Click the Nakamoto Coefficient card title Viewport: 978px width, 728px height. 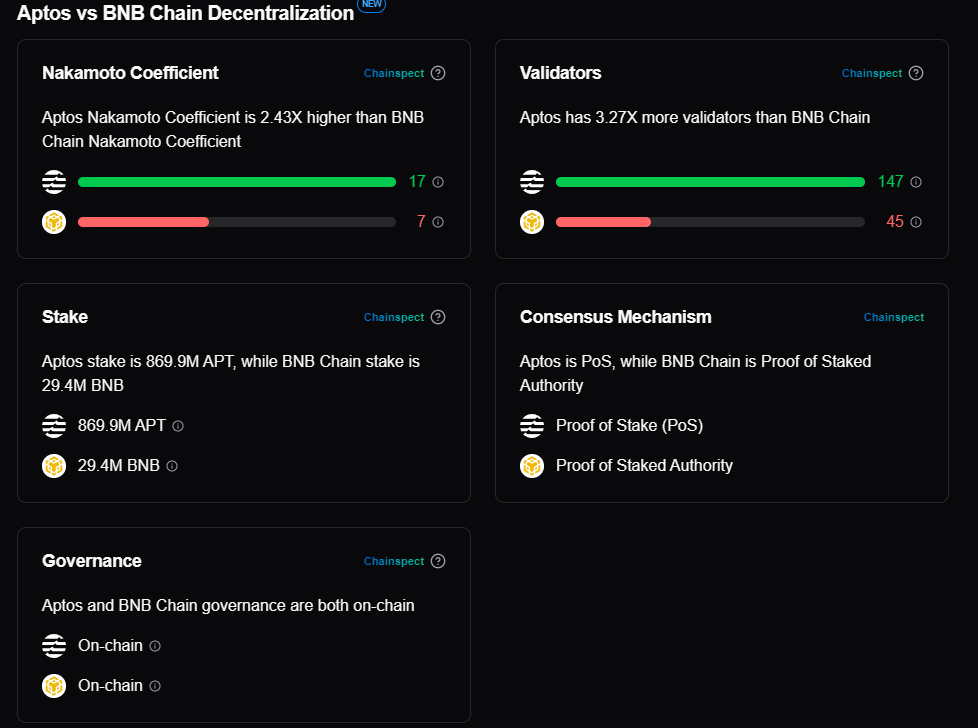[130, 73]
